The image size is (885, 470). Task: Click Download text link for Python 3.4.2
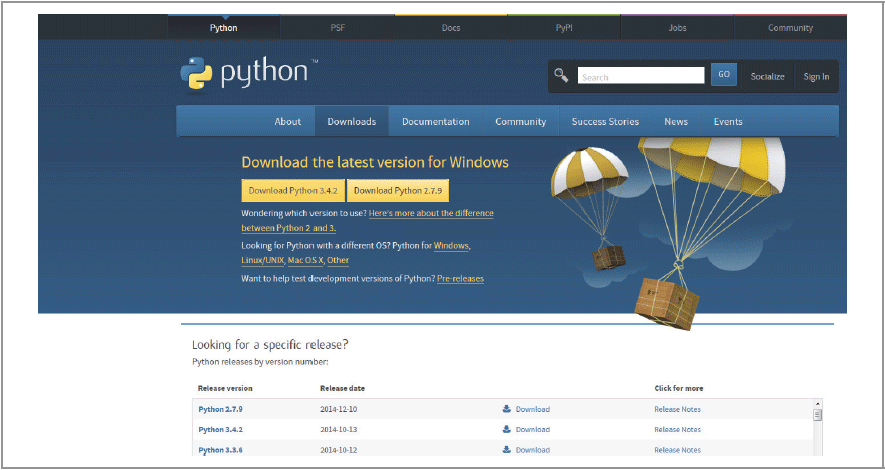coord(532,430)
